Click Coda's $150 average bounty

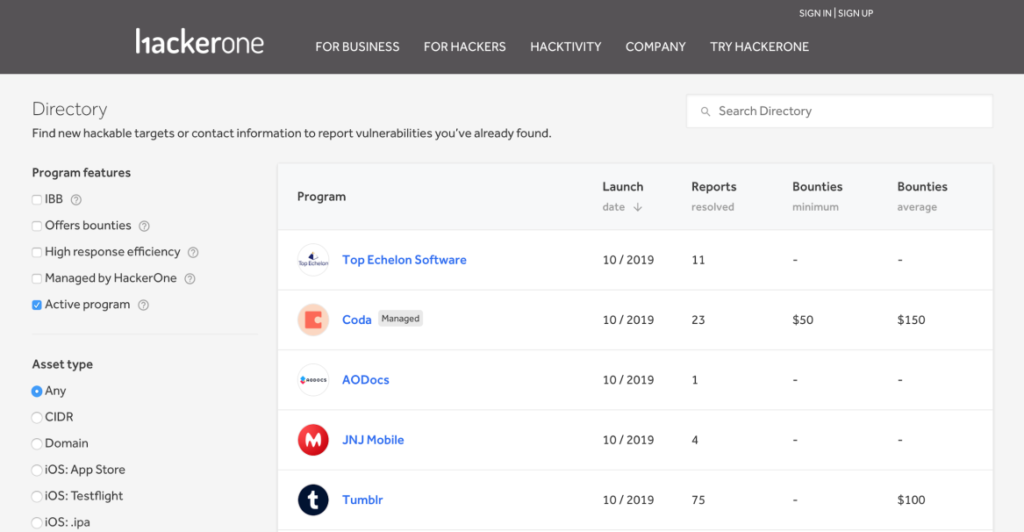pyautogui.click(x=911, y=320)
